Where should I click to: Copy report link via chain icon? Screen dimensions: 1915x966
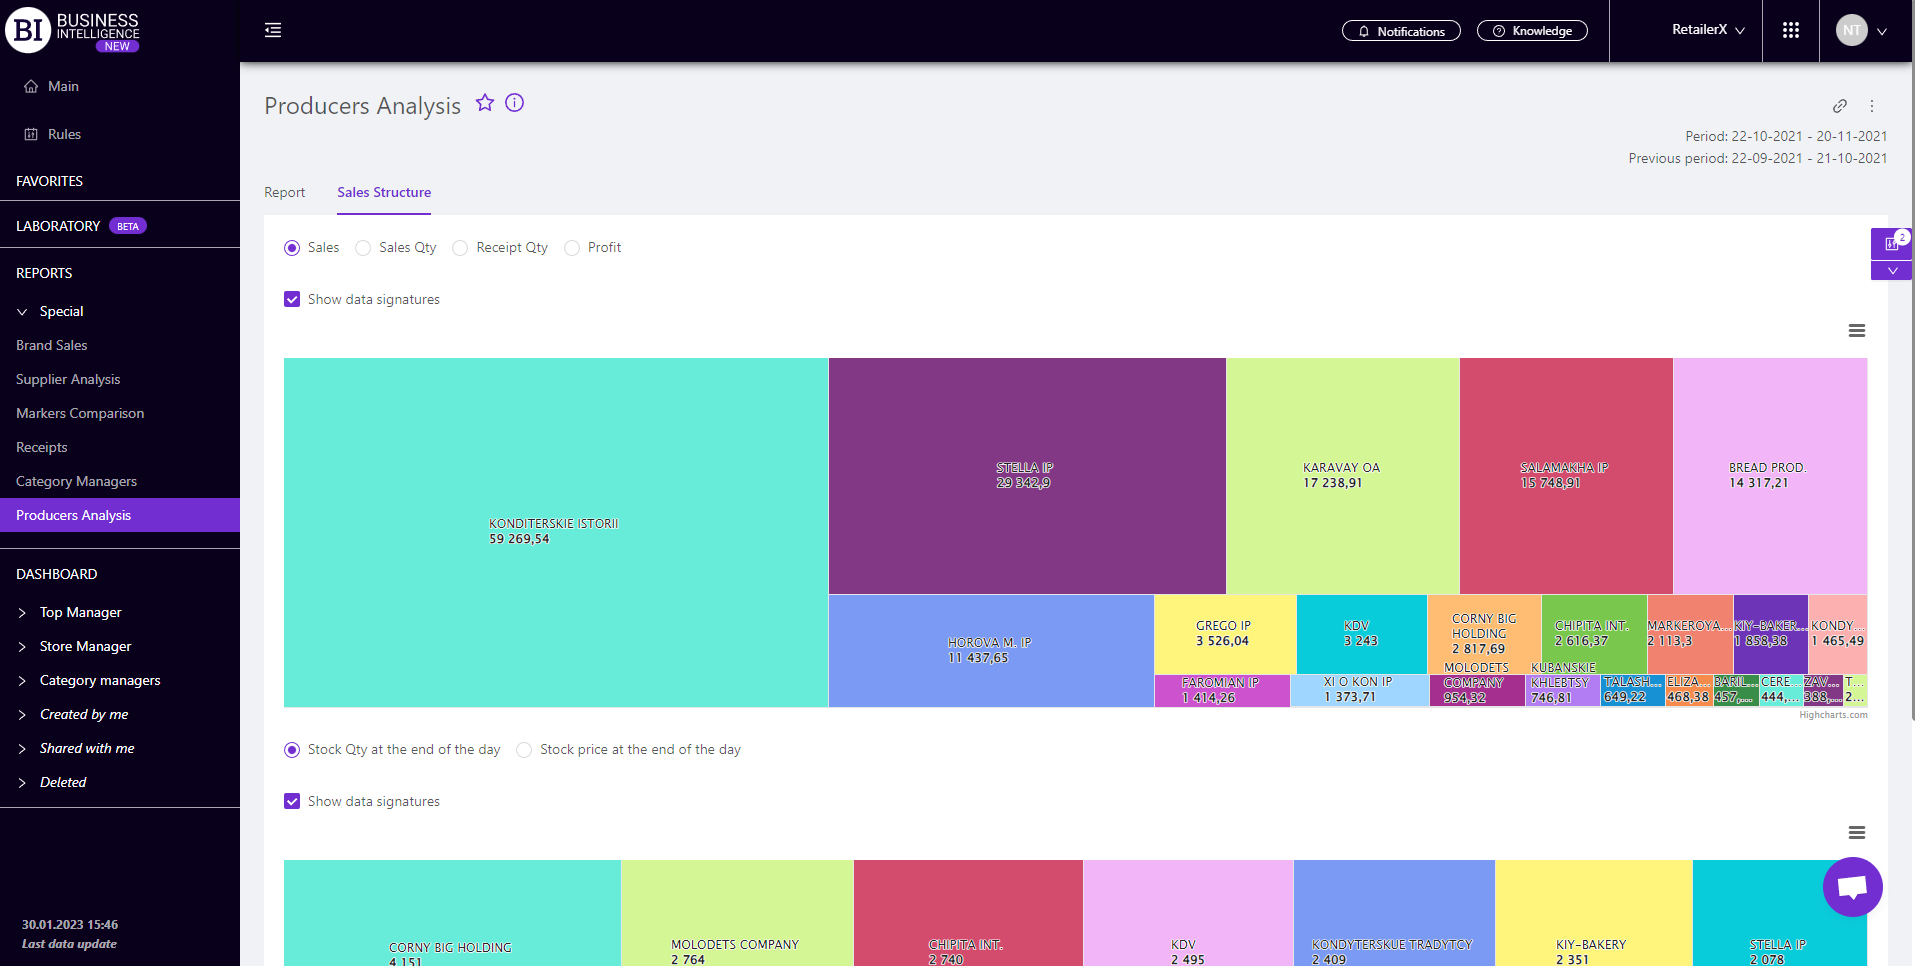click(1839, 106)
